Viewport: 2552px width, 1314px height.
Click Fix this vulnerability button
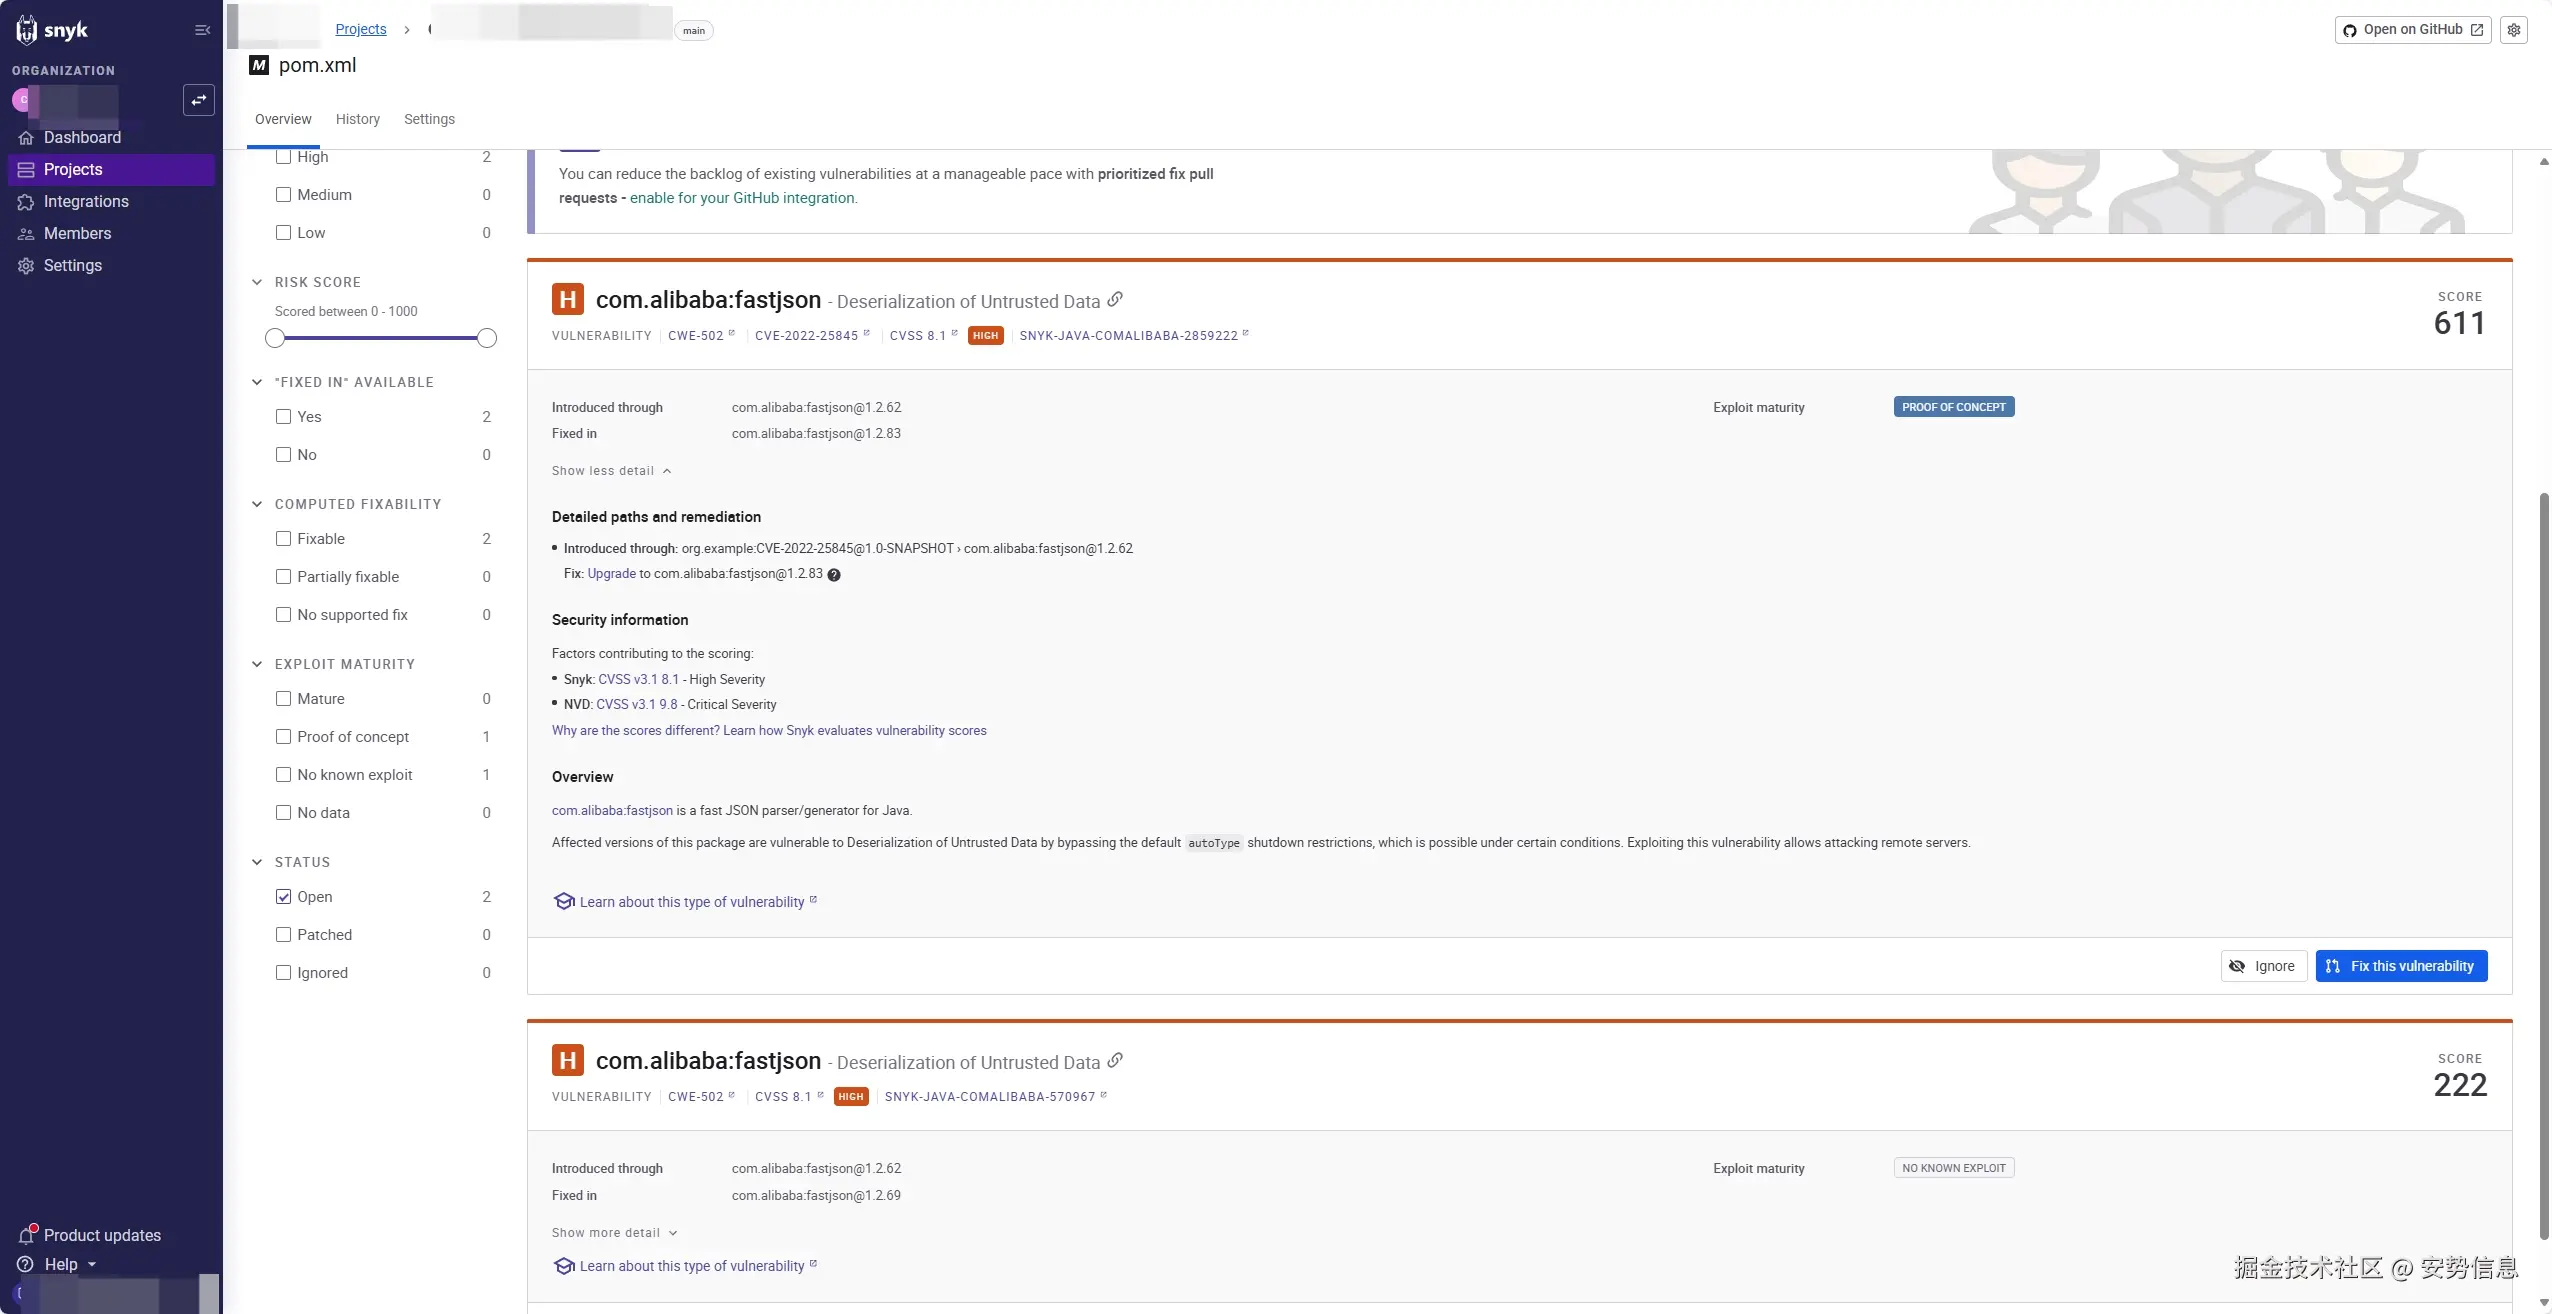click(x=2401, y=966)
